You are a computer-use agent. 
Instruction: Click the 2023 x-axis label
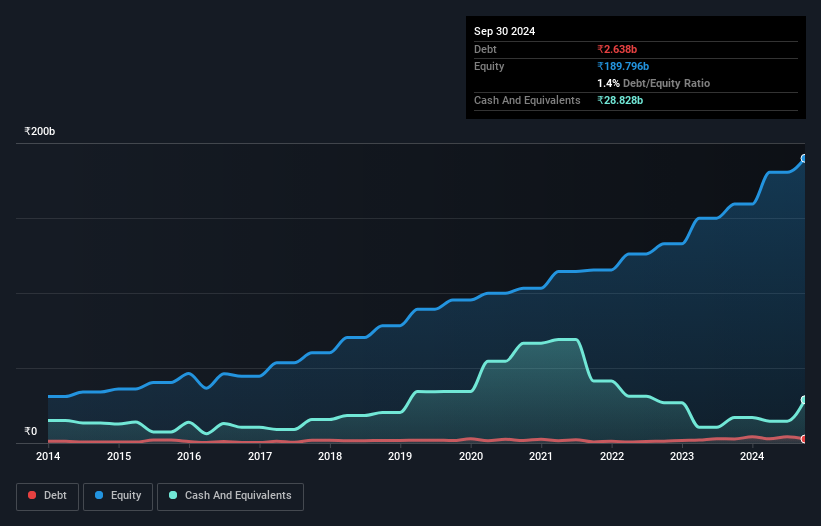(x=682, y=456)
